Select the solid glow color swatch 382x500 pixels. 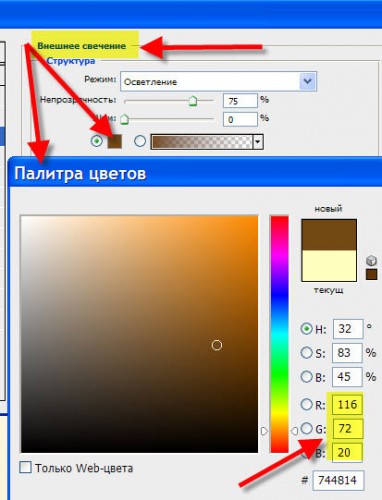[x=114, y=141]
